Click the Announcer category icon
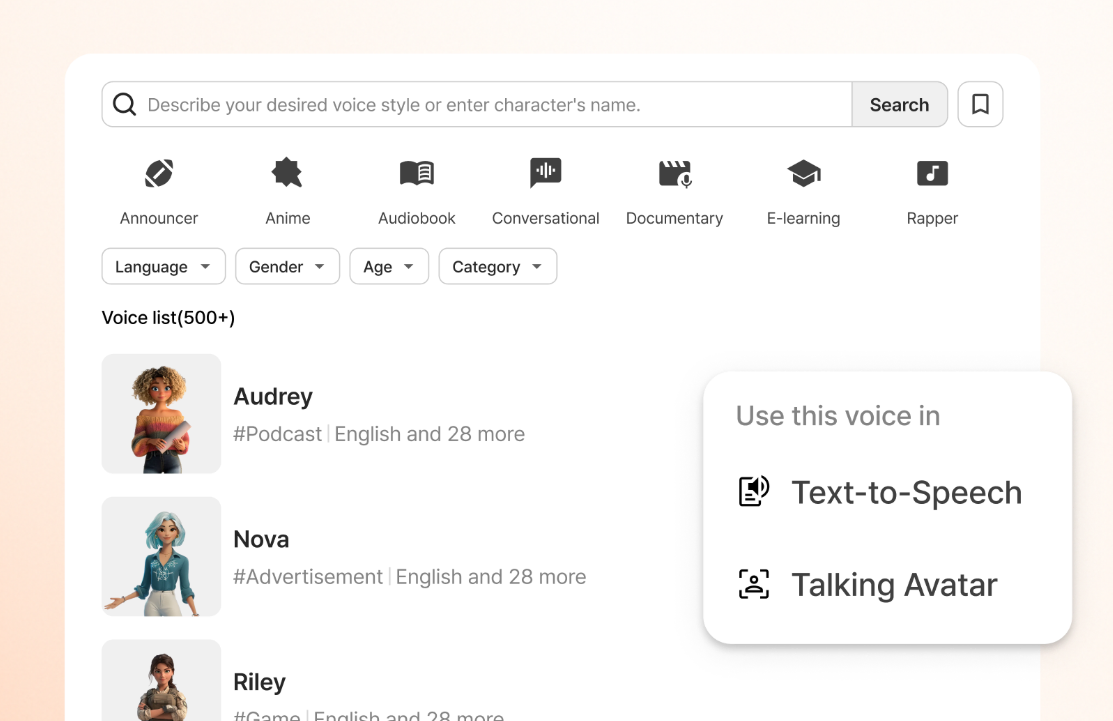The image size is (1113, 721). [159, 174]
